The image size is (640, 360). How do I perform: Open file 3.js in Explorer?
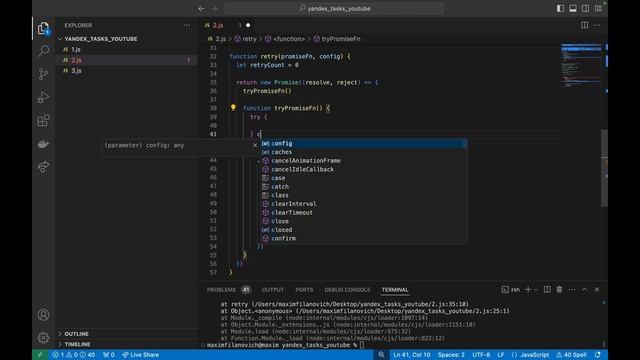127,71
